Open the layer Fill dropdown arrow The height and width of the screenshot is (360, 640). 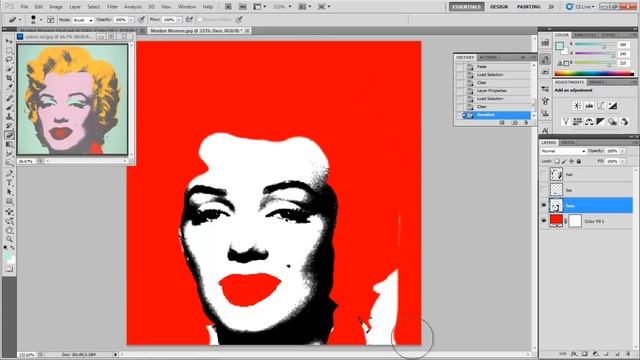click(x=622, y=162)
